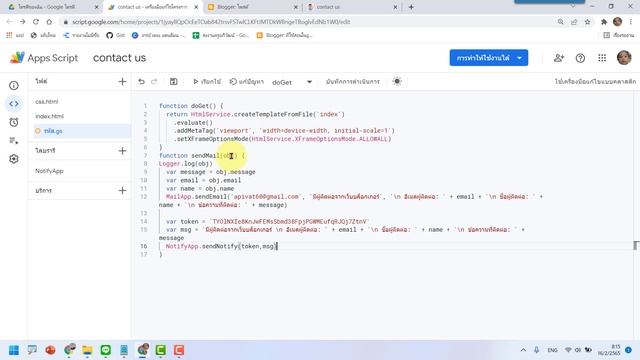Add a service with plus icon
Viewport: 640px width, 360px height.
click(x=122, y=191)
